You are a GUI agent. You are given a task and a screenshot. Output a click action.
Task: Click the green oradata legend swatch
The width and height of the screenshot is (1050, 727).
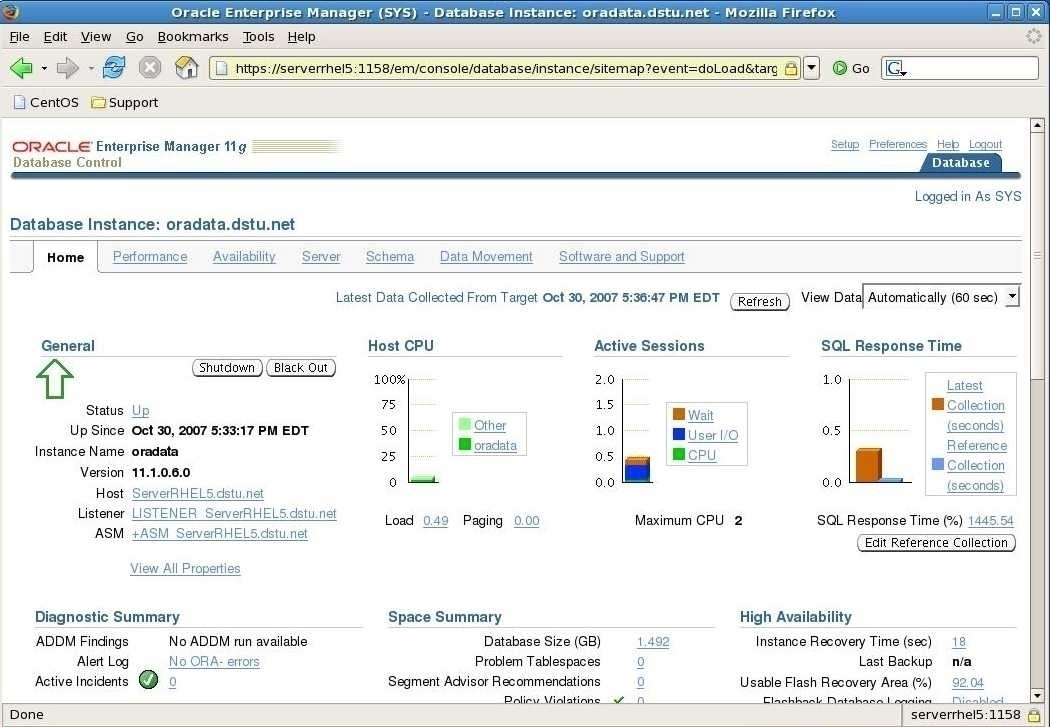[x=465, y=444]
